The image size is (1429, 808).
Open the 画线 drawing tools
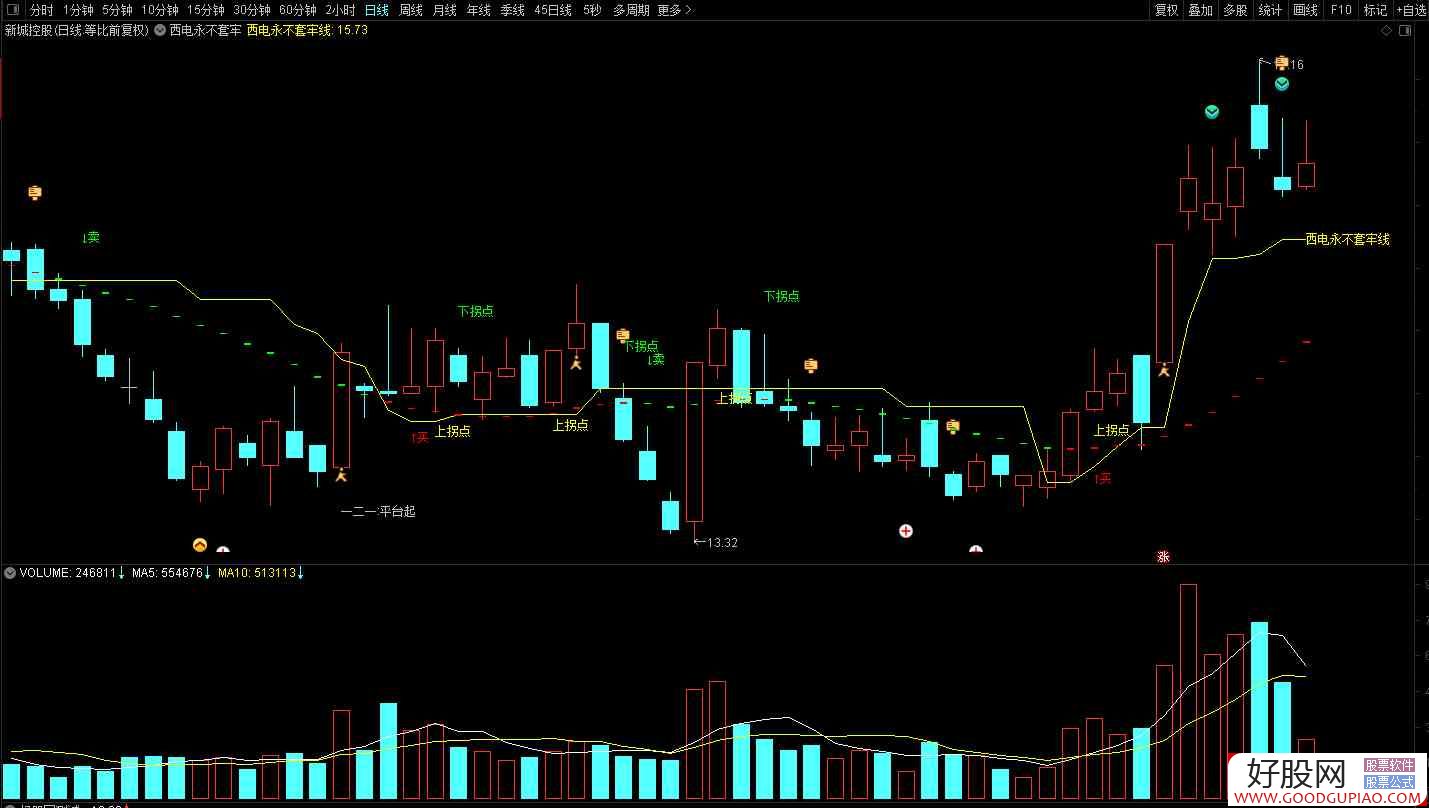(x=1306, y=10)
